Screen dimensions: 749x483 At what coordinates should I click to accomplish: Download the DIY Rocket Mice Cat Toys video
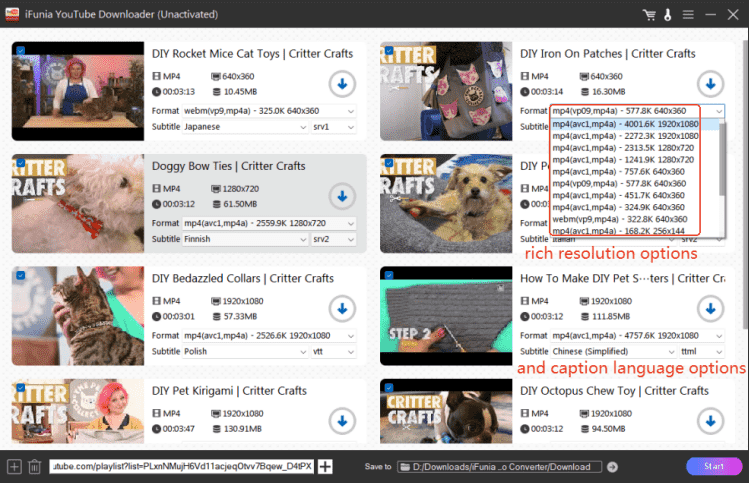coord(342,84)
